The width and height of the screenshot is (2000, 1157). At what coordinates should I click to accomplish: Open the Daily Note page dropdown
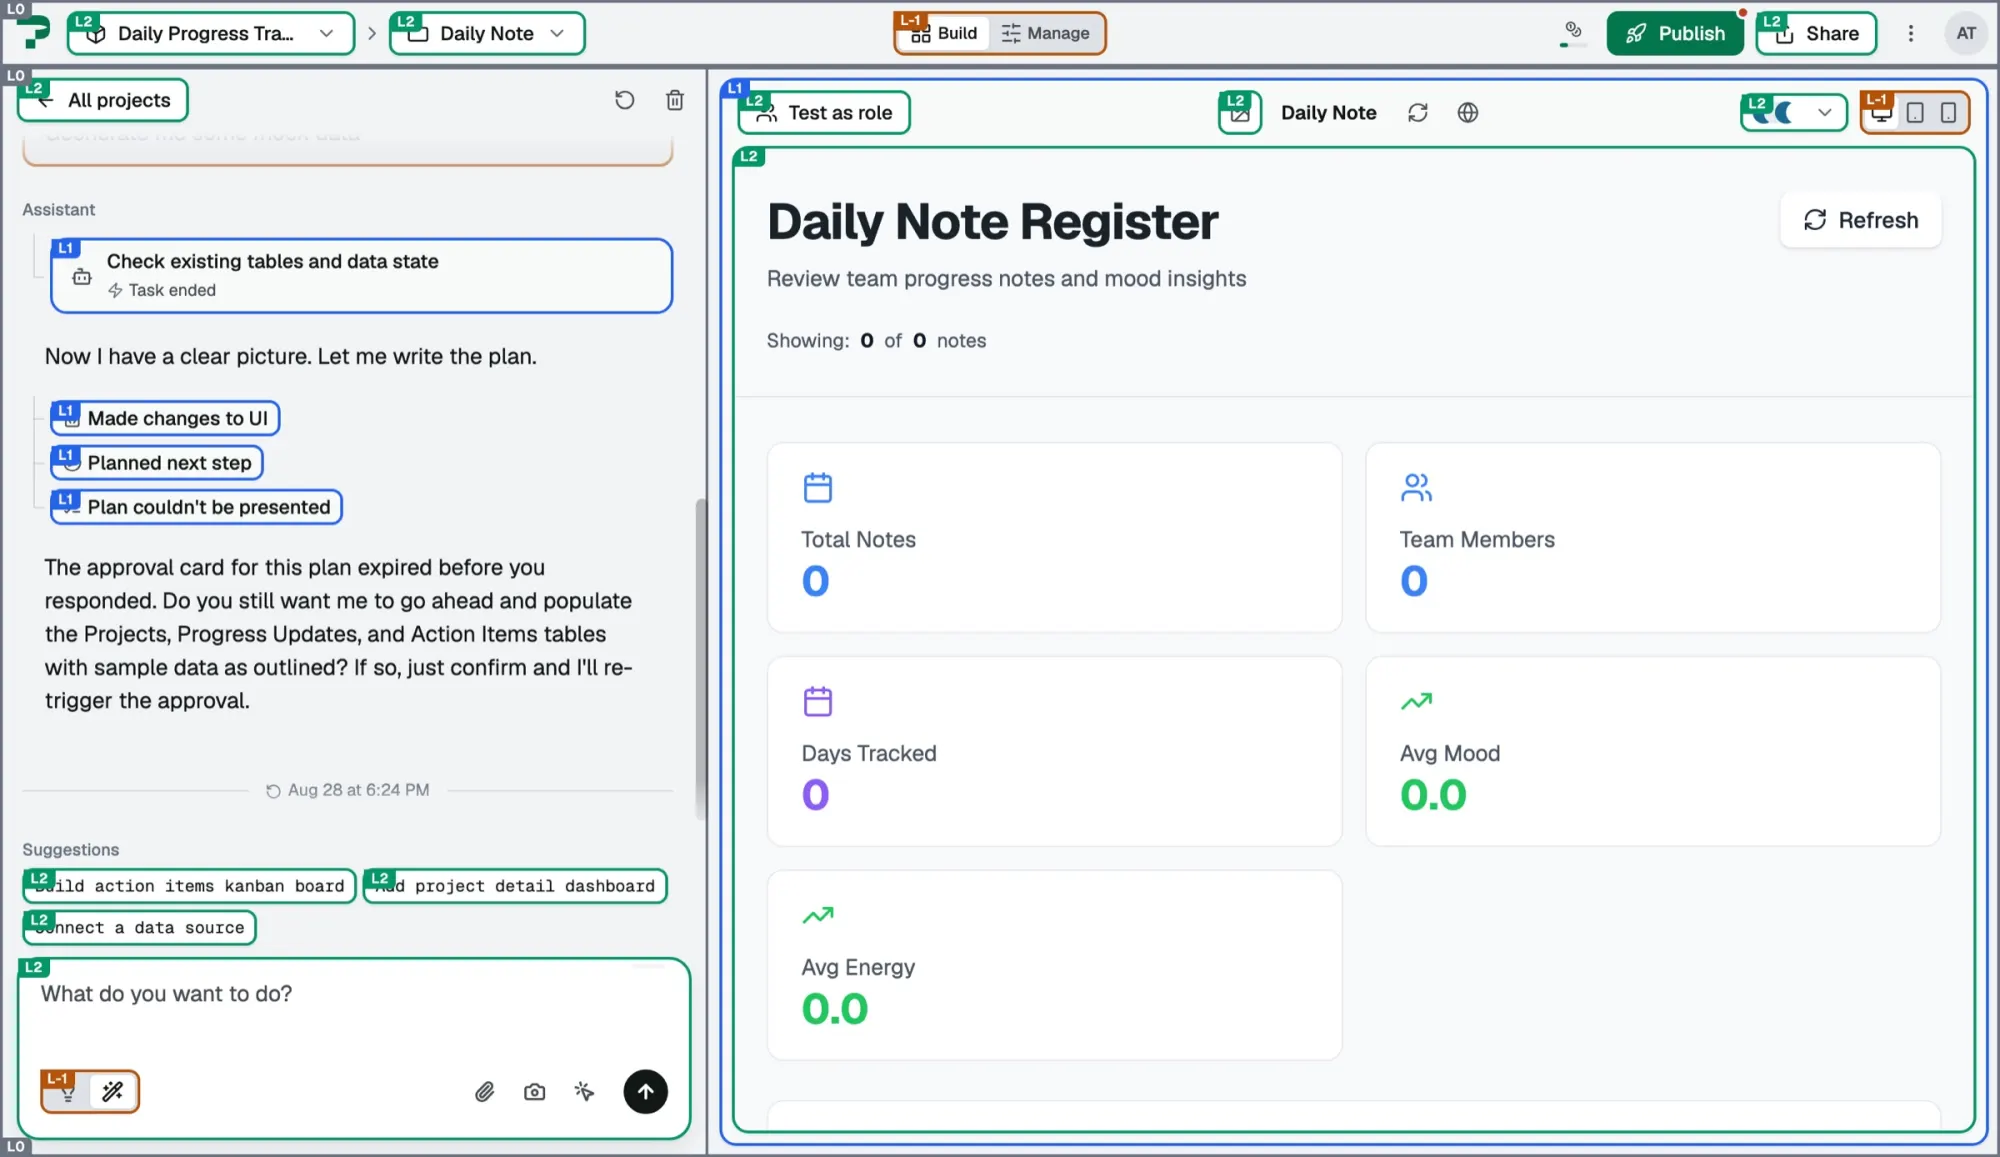pyautogui.click(x=487, y=33)
